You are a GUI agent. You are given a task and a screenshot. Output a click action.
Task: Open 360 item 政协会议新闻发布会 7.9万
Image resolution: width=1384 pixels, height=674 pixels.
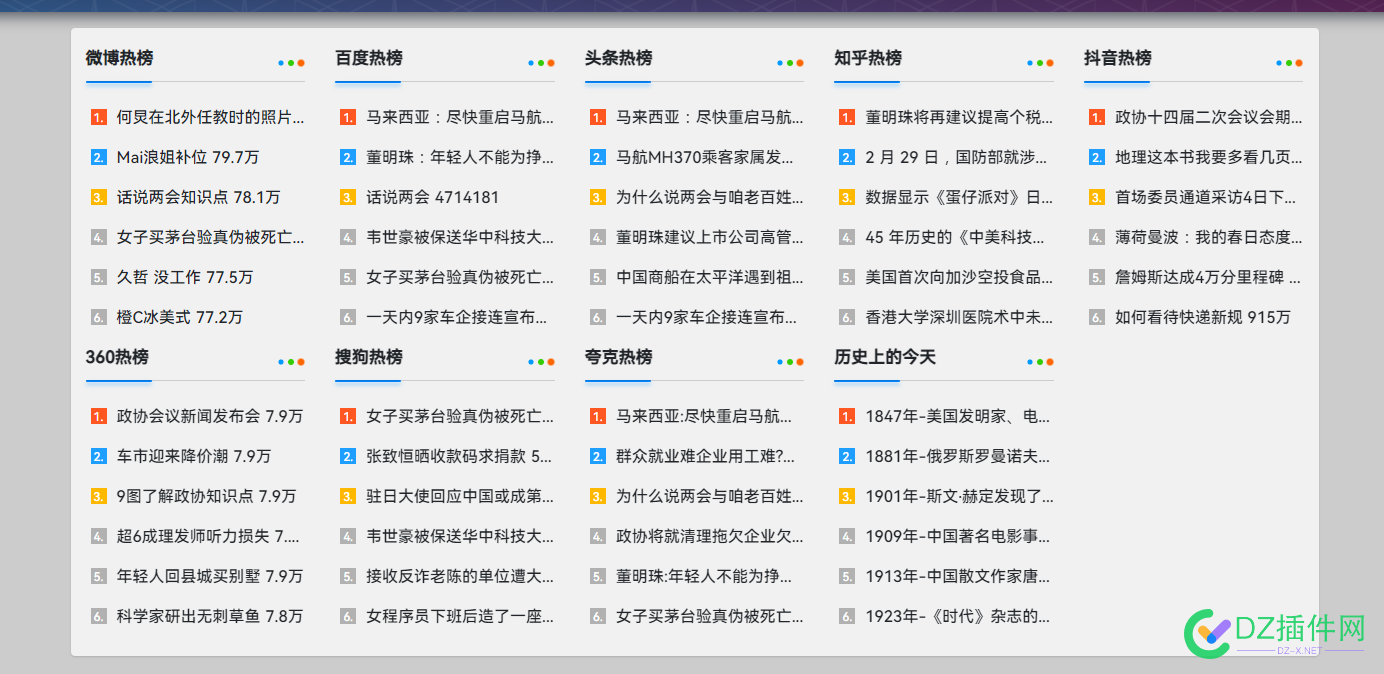click(x=210, y=416)
